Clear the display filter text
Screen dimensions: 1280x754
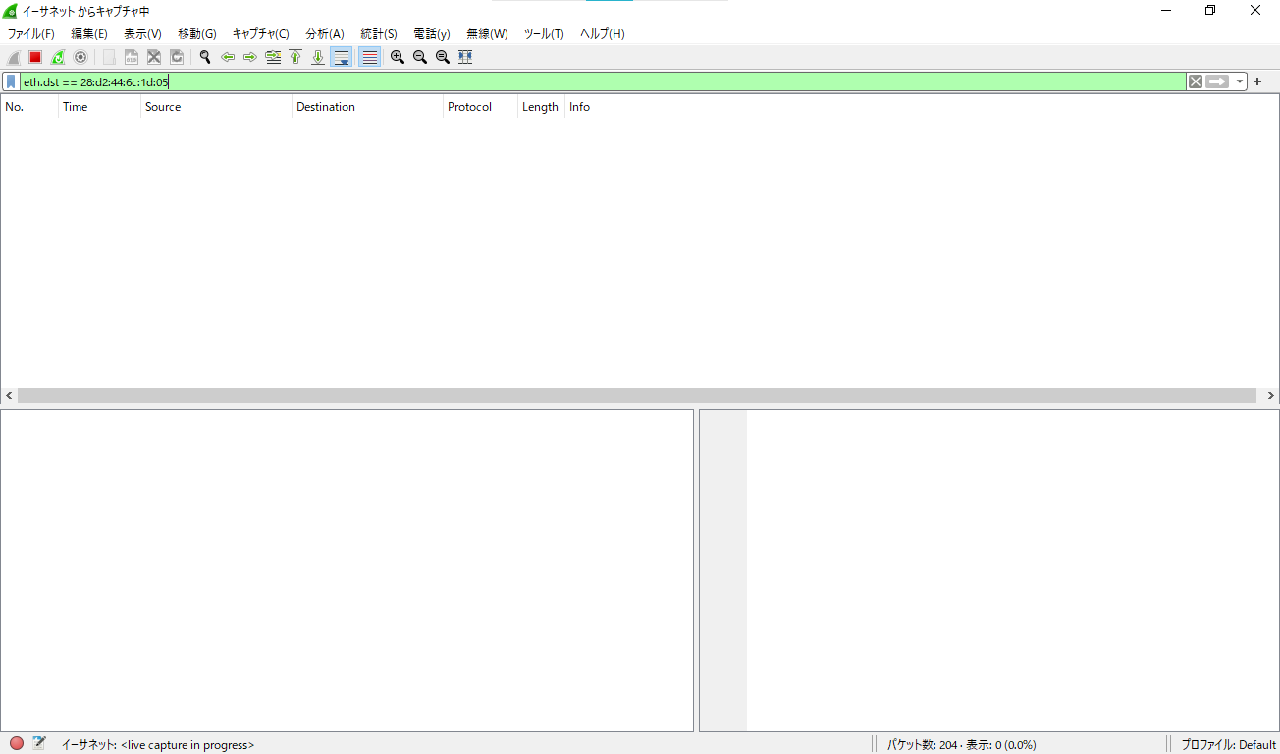pyautogui.click(x=1195, y=82)
